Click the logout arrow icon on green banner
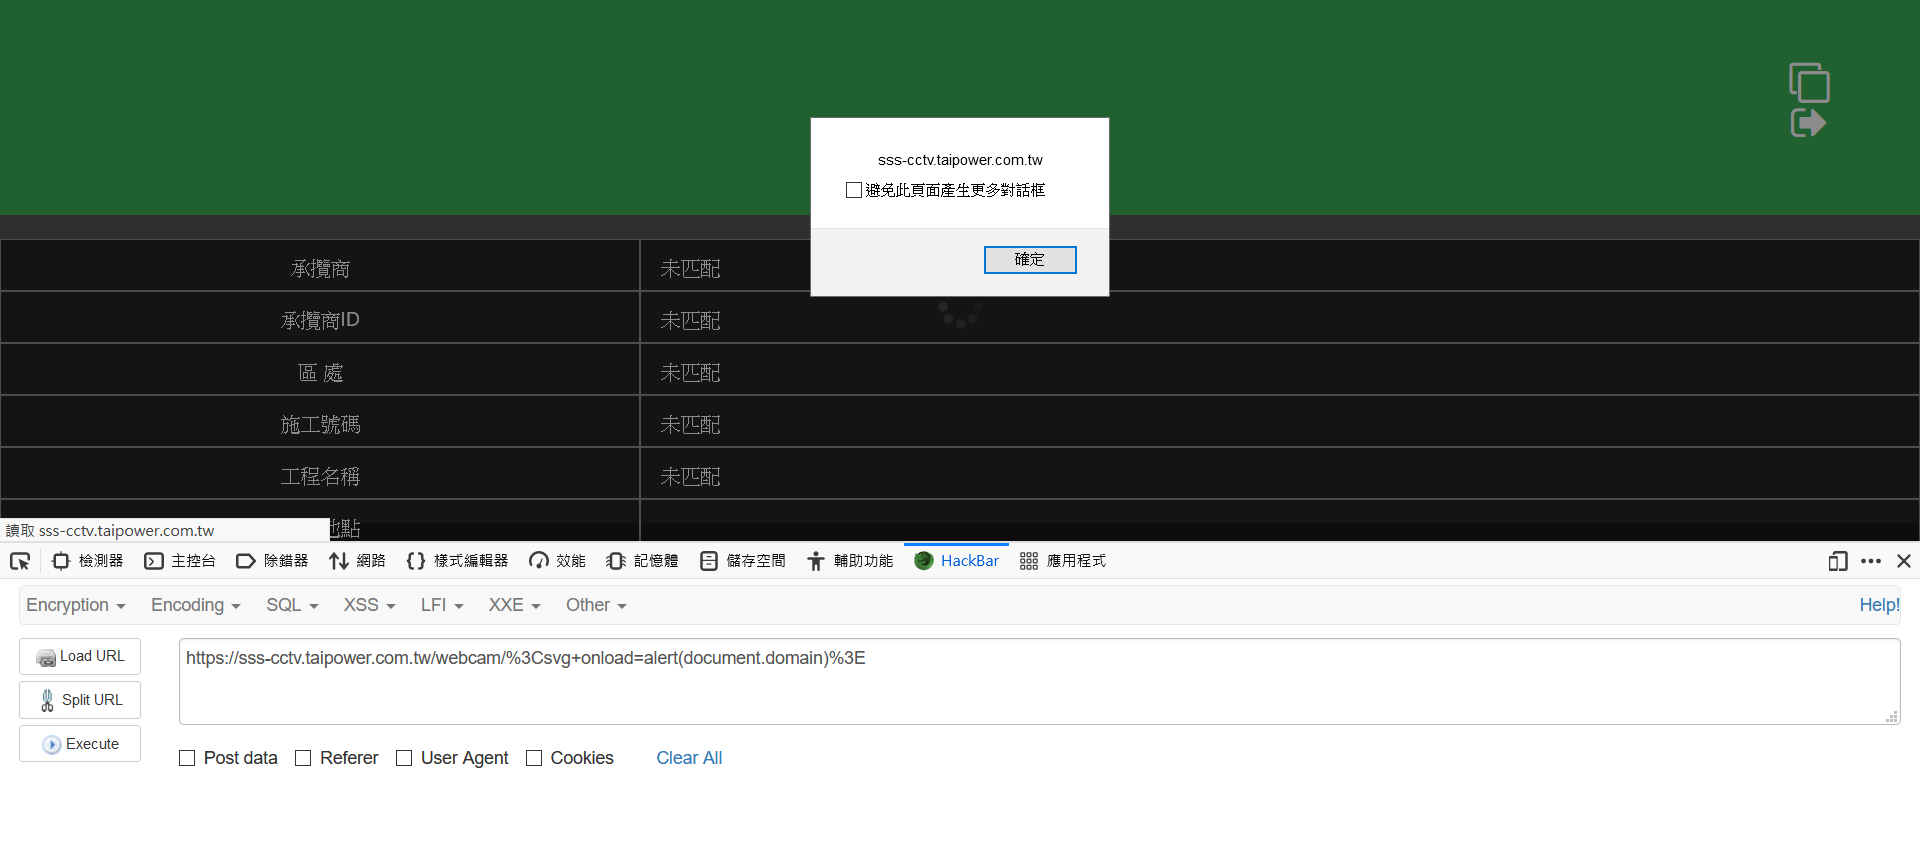The width and height of the screenshot is (1920, 849). 1808,123
